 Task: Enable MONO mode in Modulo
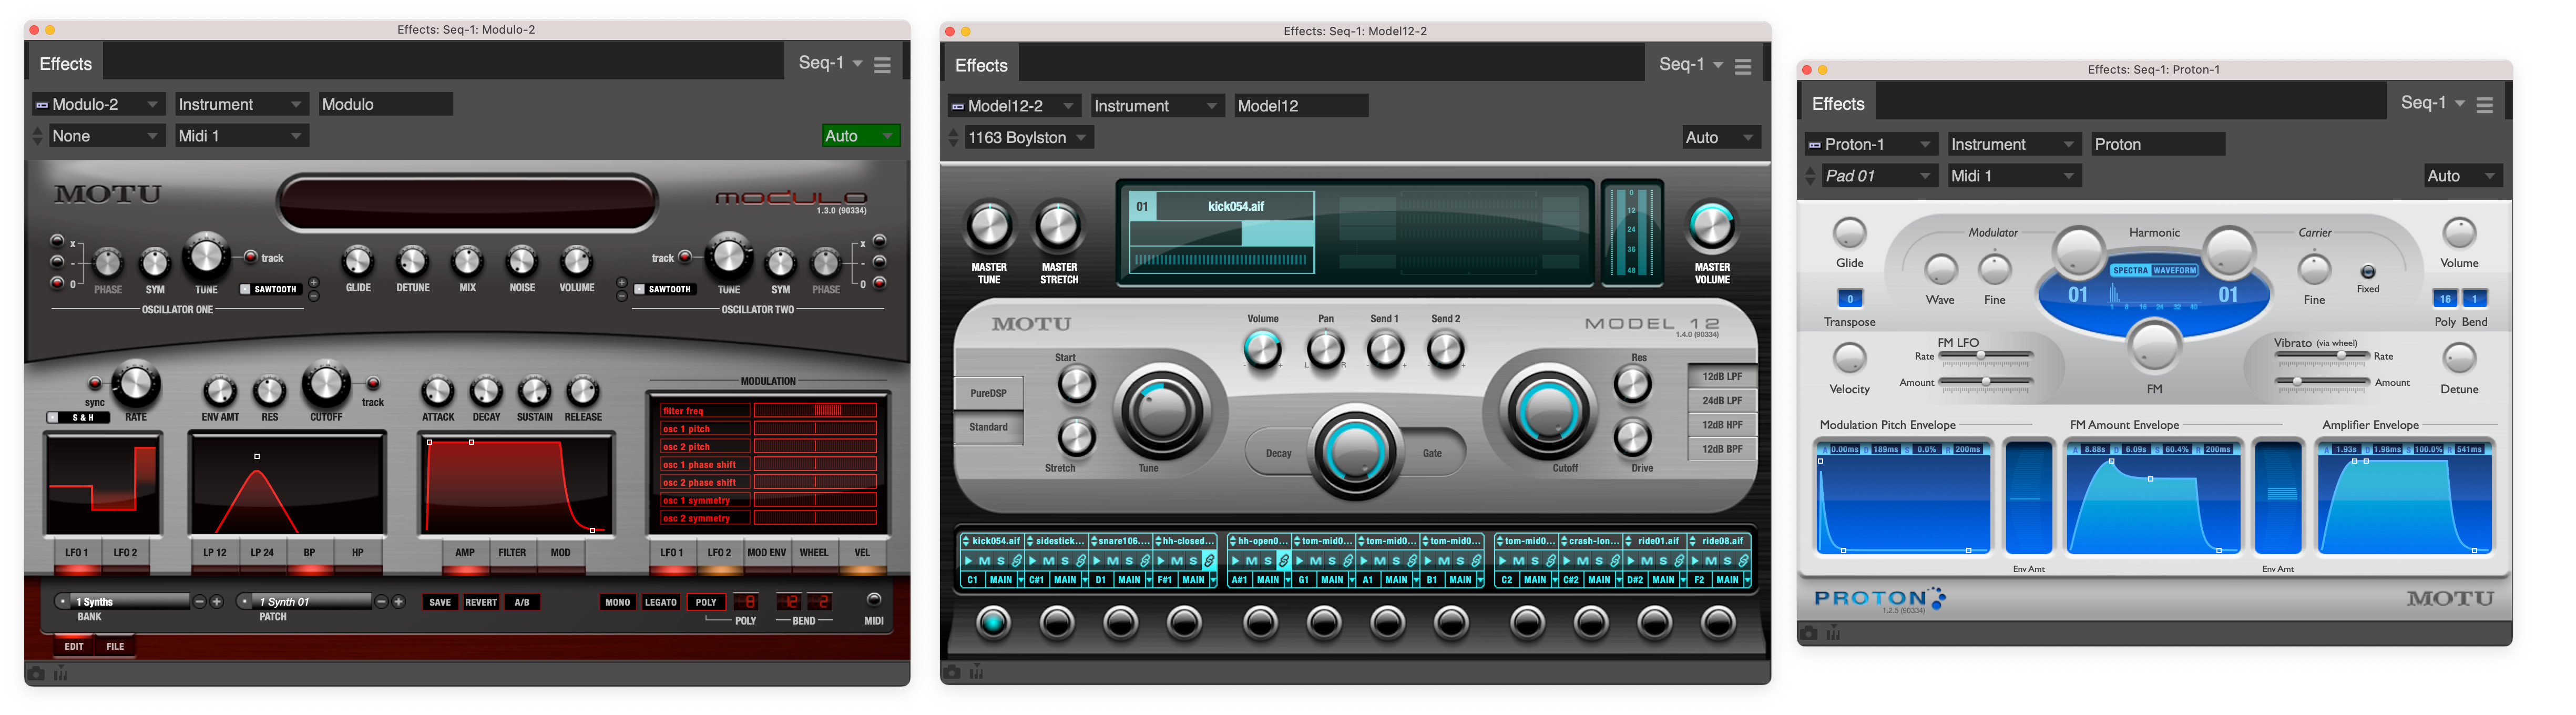pyautogui.click(x=617, y=602)
